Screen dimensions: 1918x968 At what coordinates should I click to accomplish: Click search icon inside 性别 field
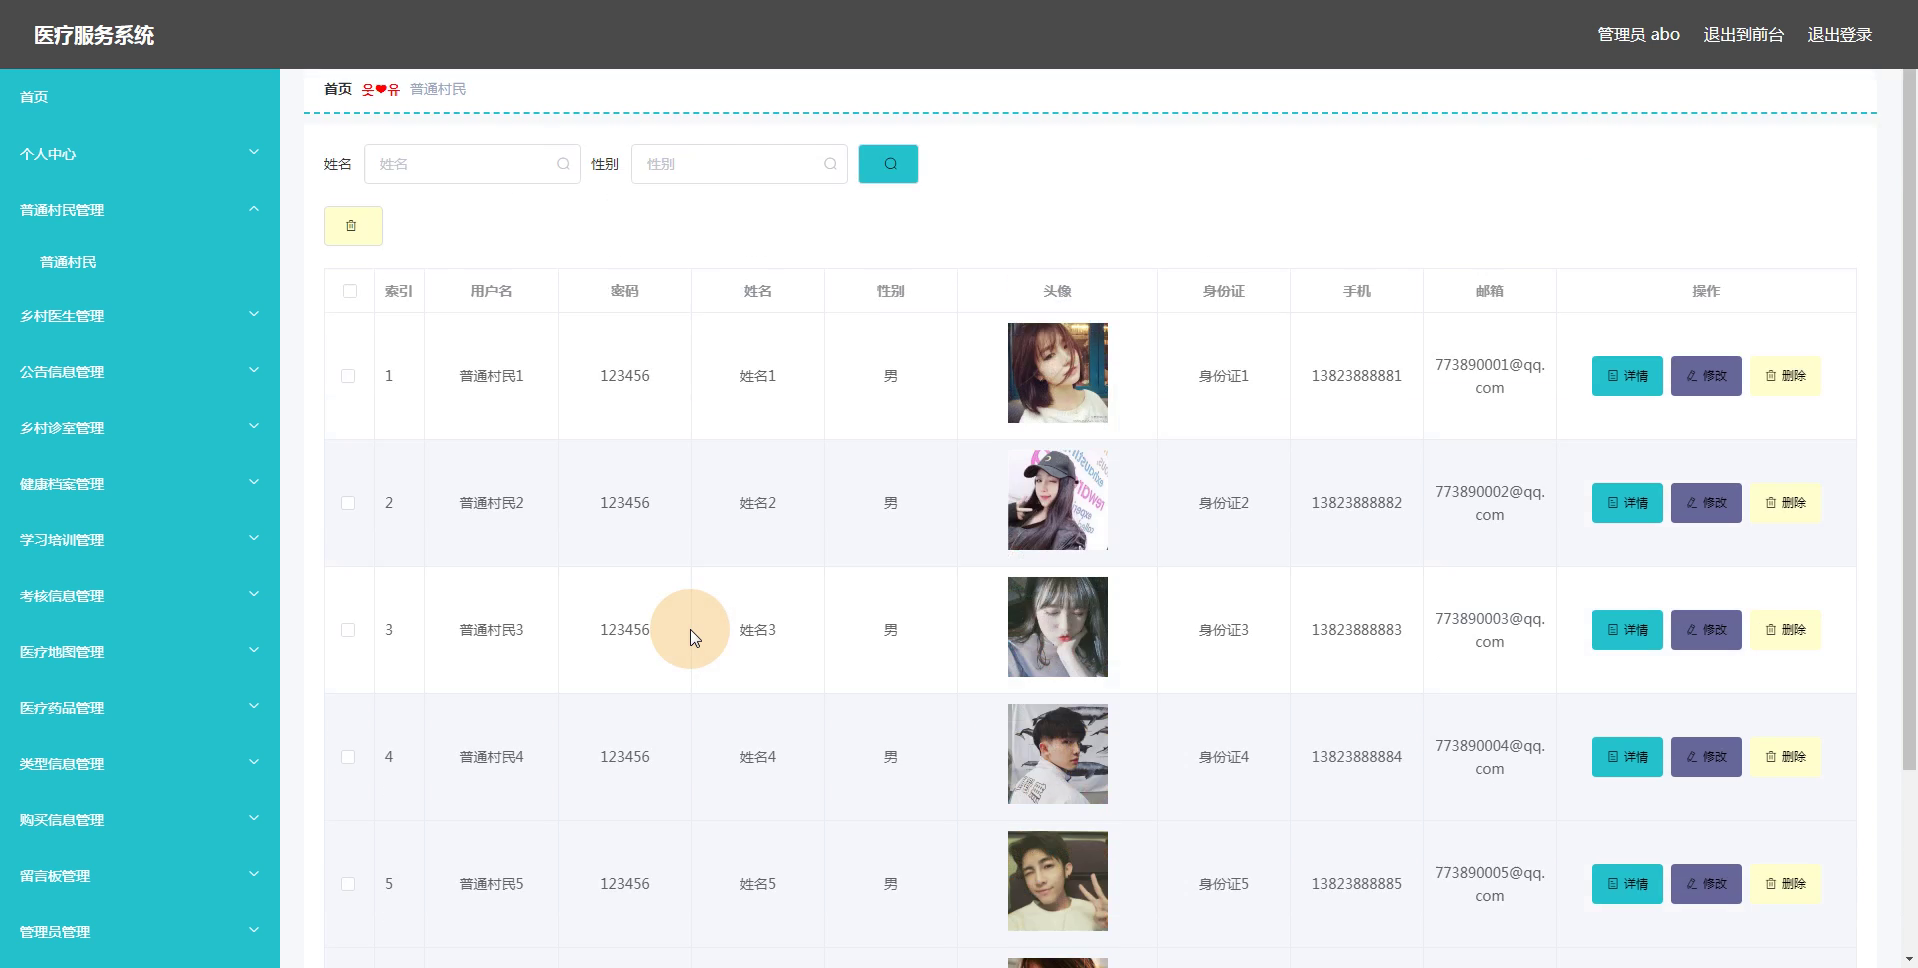coord(830,164)
